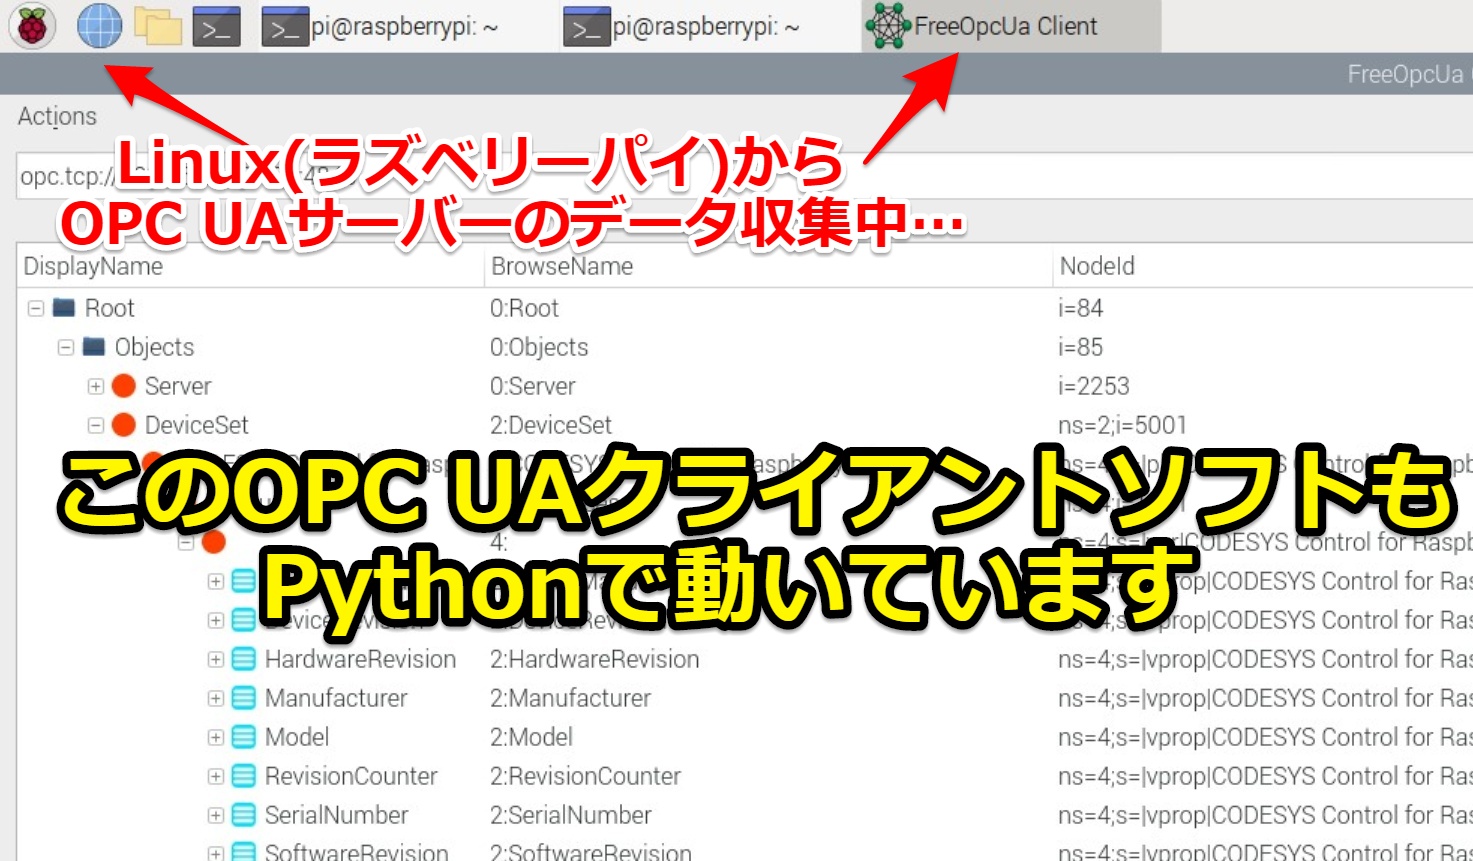
Task: Collapse the DeviceSet node
Action: [96, 425]
